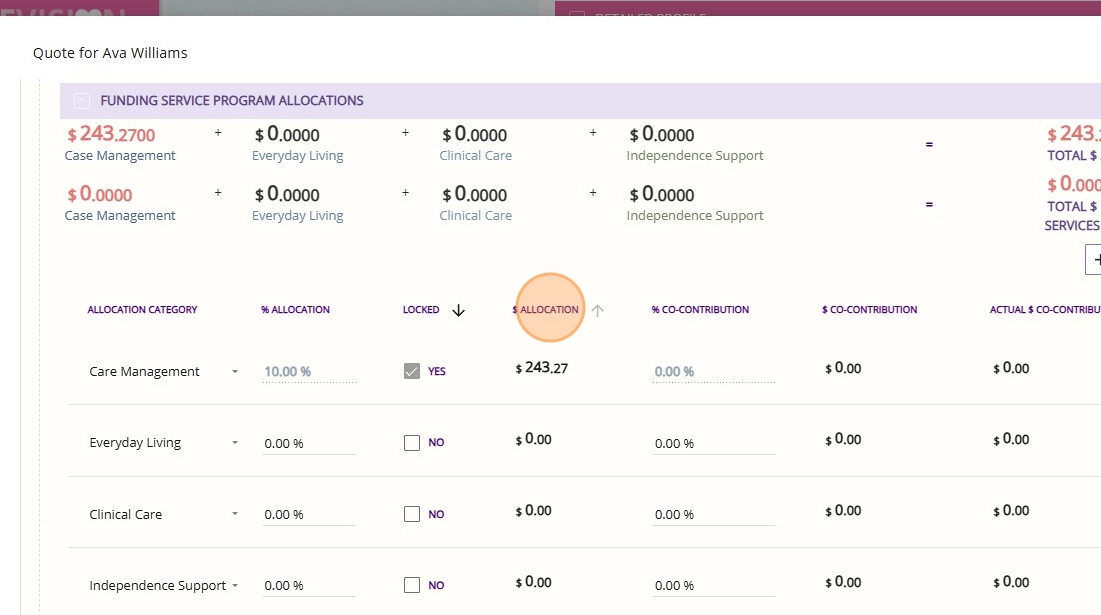Edit Everyday Living % allocation field
This screenshot has width=1101, height=615.
coord(309,444)
